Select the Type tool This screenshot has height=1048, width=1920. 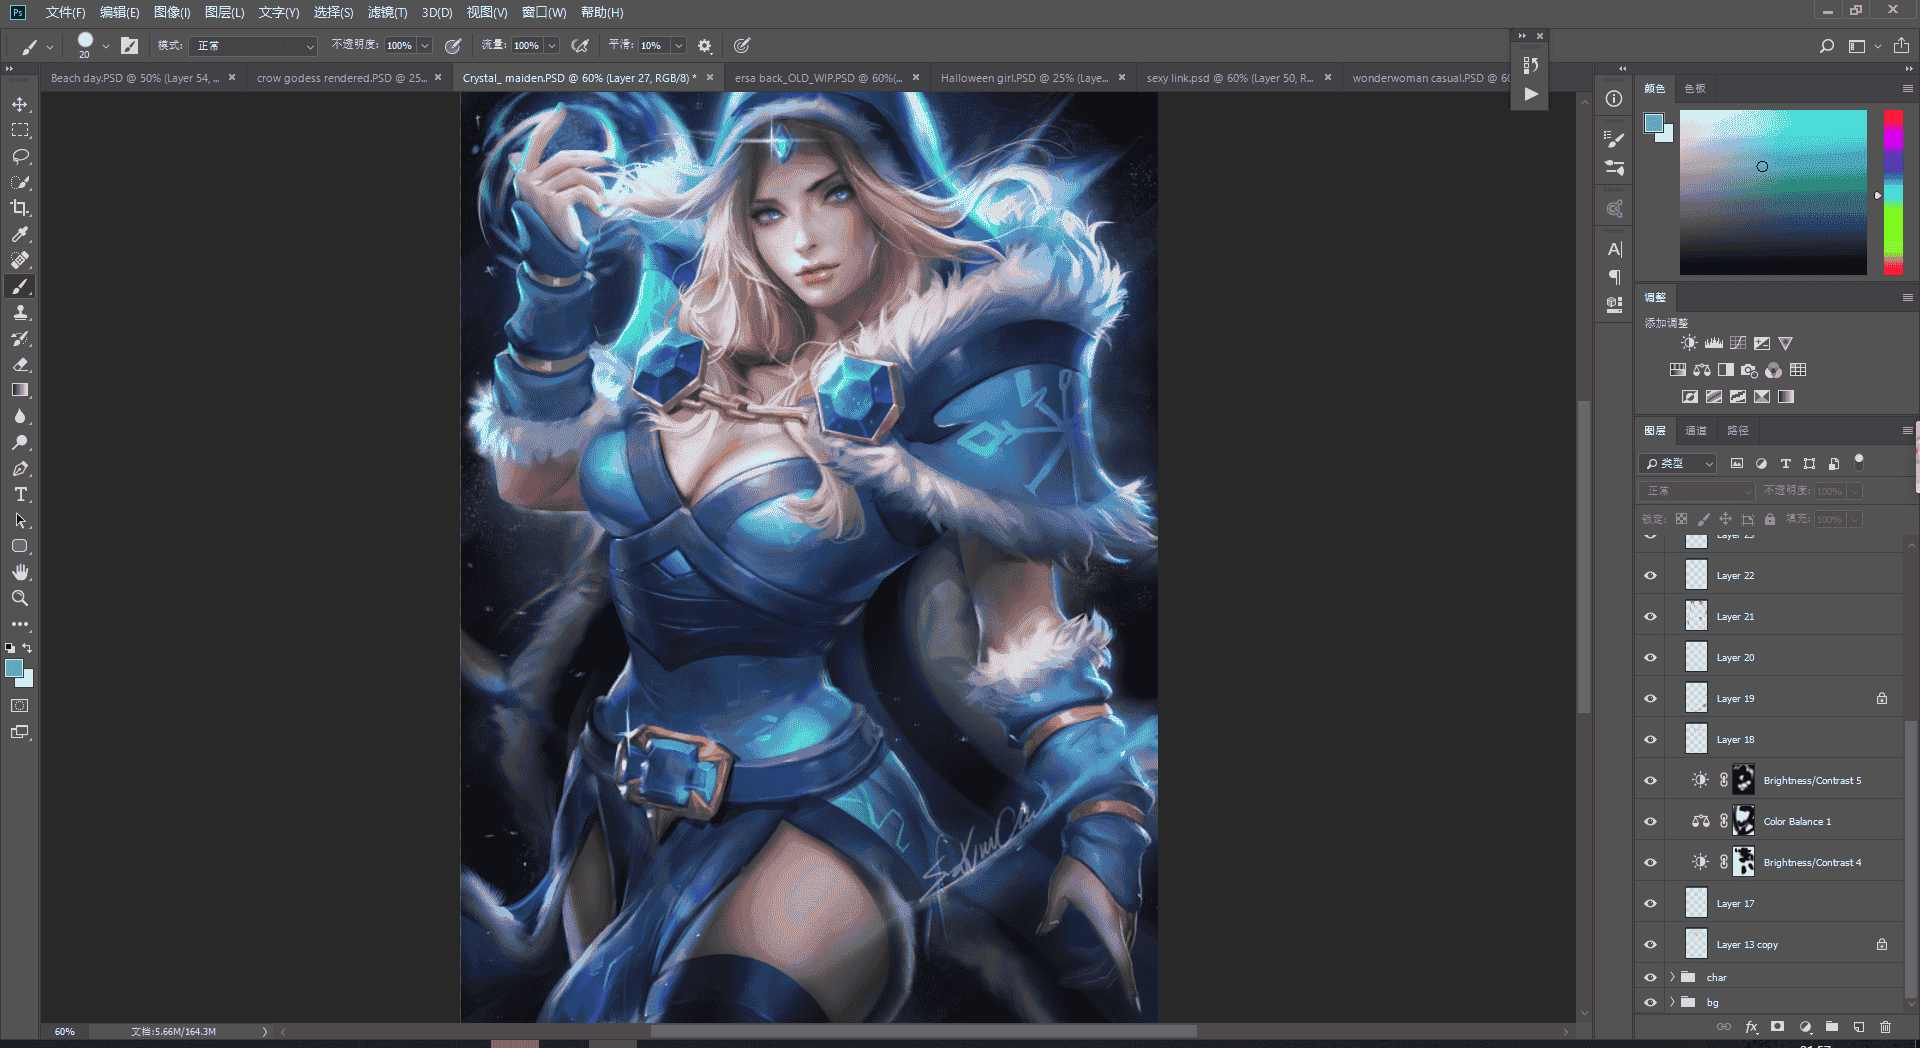[x=20, y=494]
